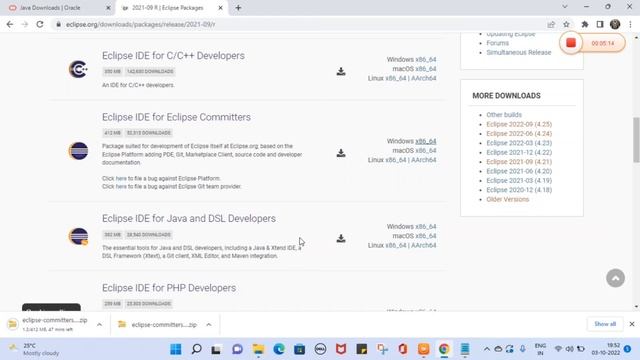Screen dimensions: 640x360
Task: Open Eclipse 2021-06 (4.20) link
Action: click(519, 171)
